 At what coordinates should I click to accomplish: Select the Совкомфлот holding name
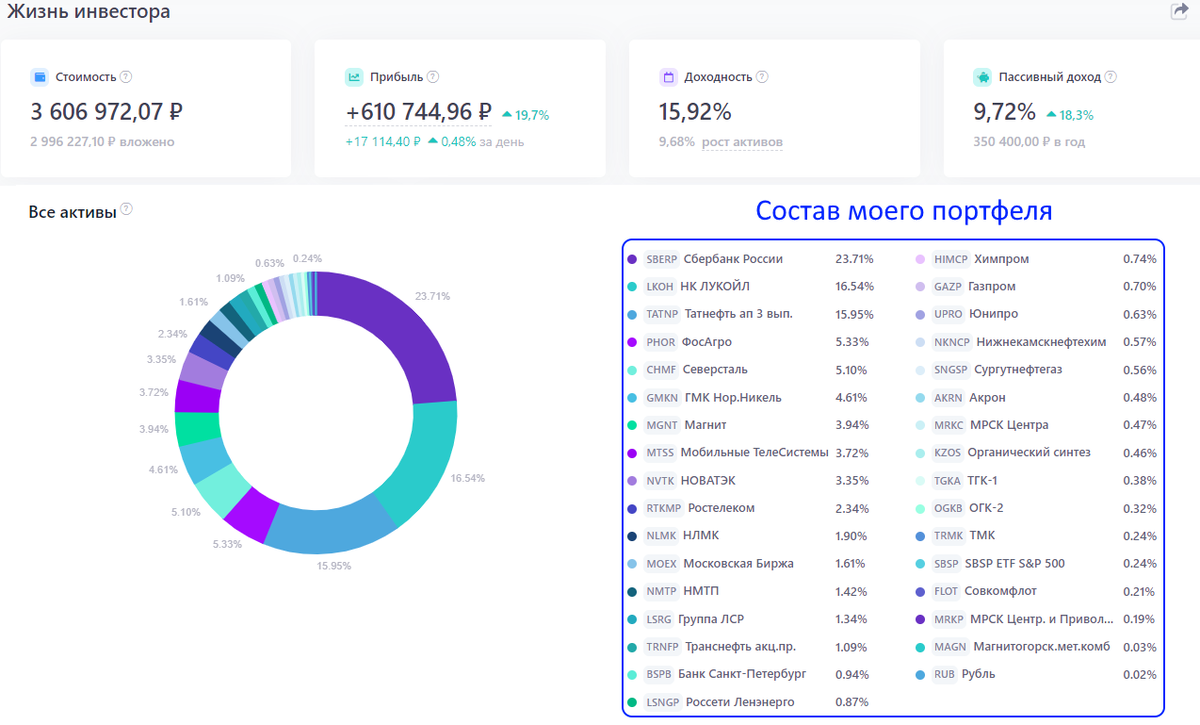pos(1000,591)
